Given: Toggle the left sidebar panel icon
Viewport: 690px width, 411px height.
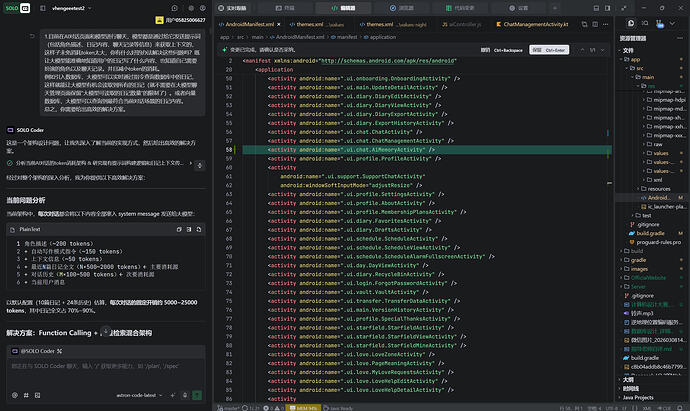Looking at the screenshot, I should pyautogui.click(x=43, y=8).
